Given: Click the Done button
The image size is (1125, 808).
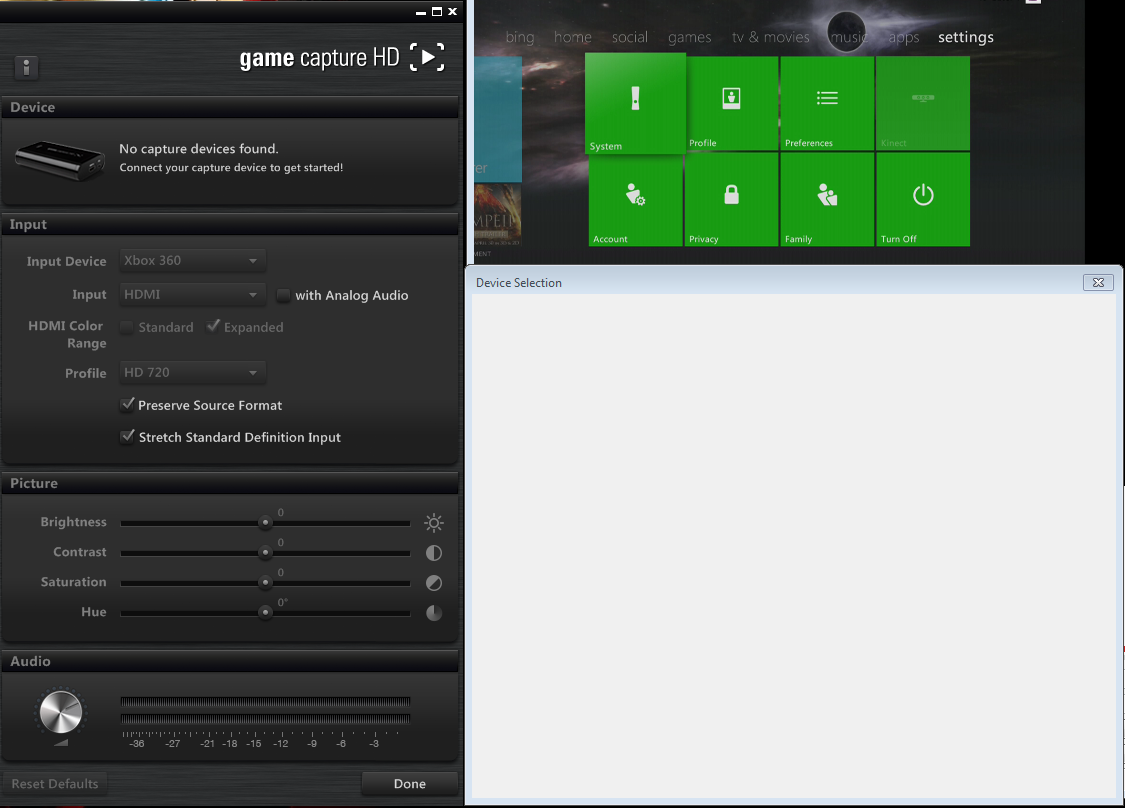Looking at the screenshot, I should click(x=410, y=784).
